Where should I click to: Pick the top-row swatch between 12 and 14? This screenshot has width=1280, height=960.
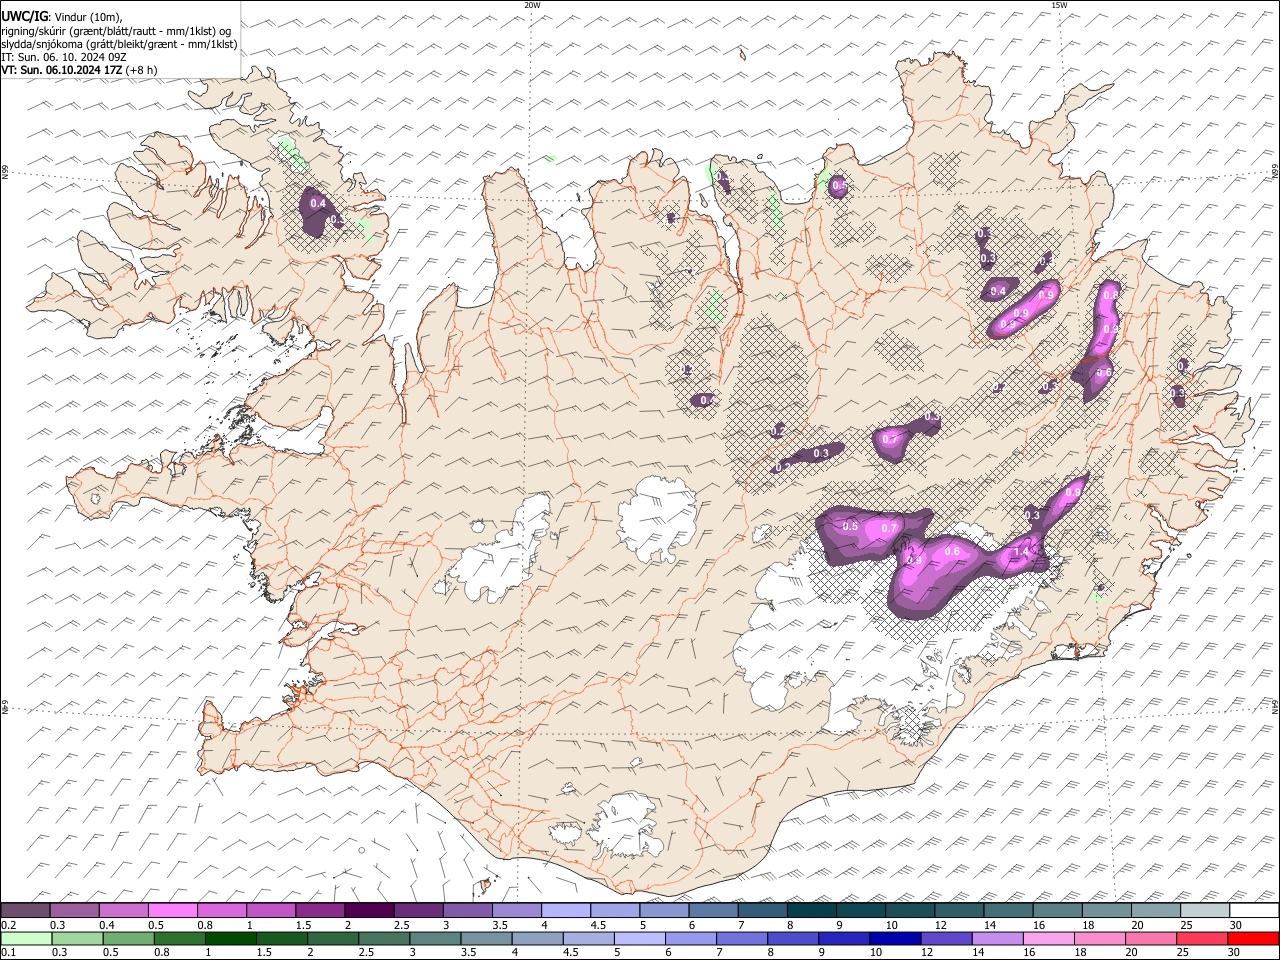(959, 911)
